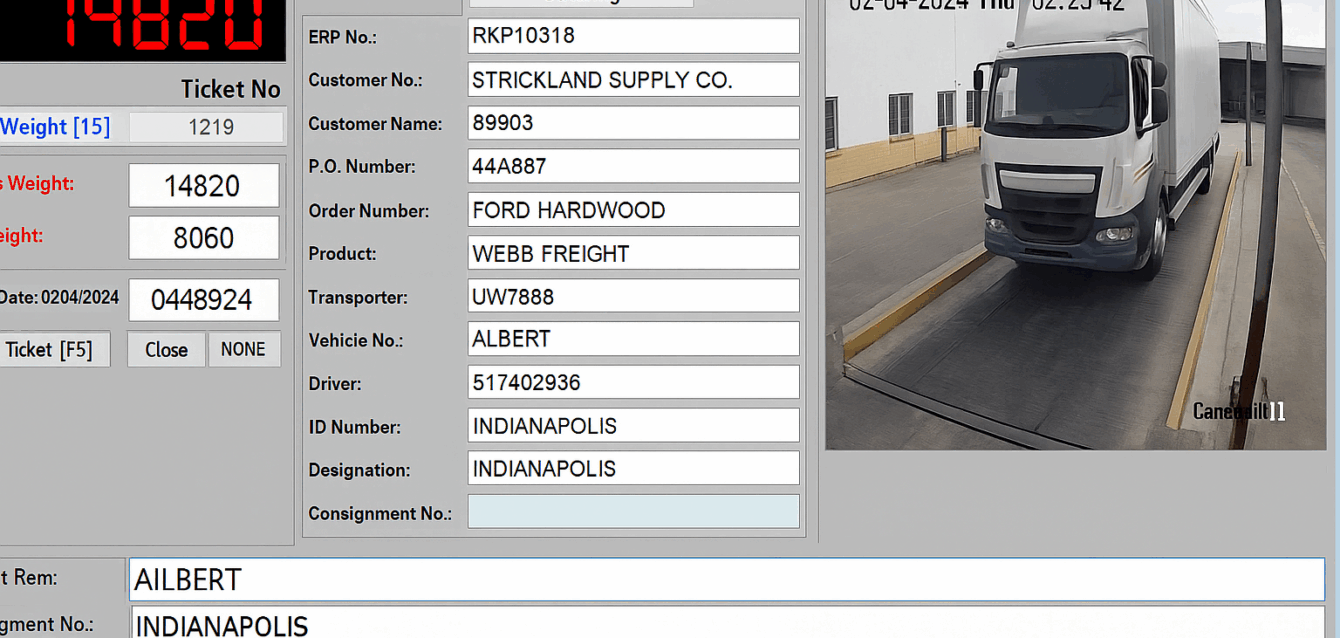
Task: Select the Driver field showing 517402936
Action: point(633,382)
